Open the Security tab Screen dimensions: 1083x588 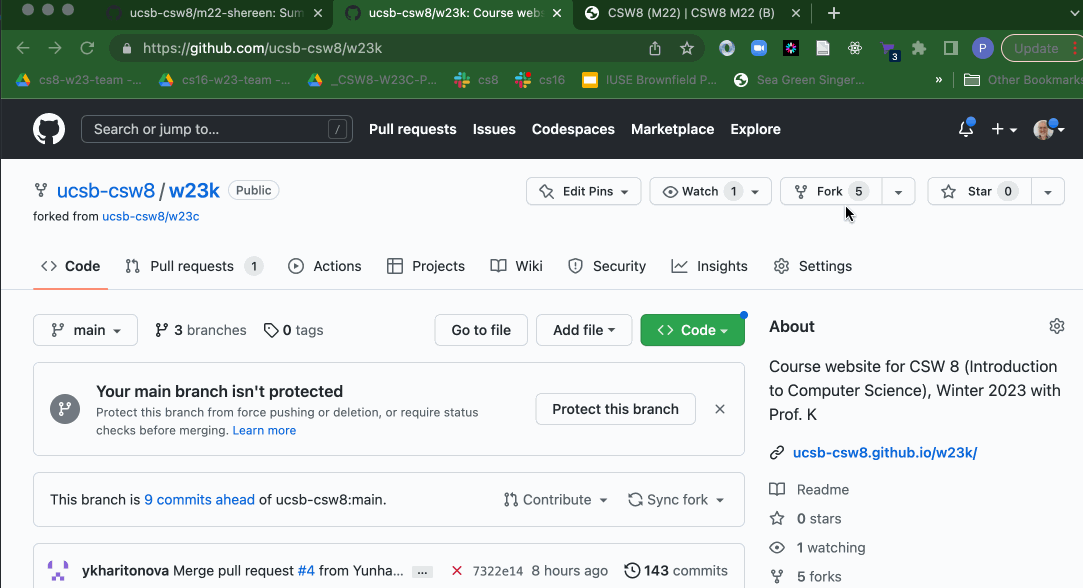(606, 266)
